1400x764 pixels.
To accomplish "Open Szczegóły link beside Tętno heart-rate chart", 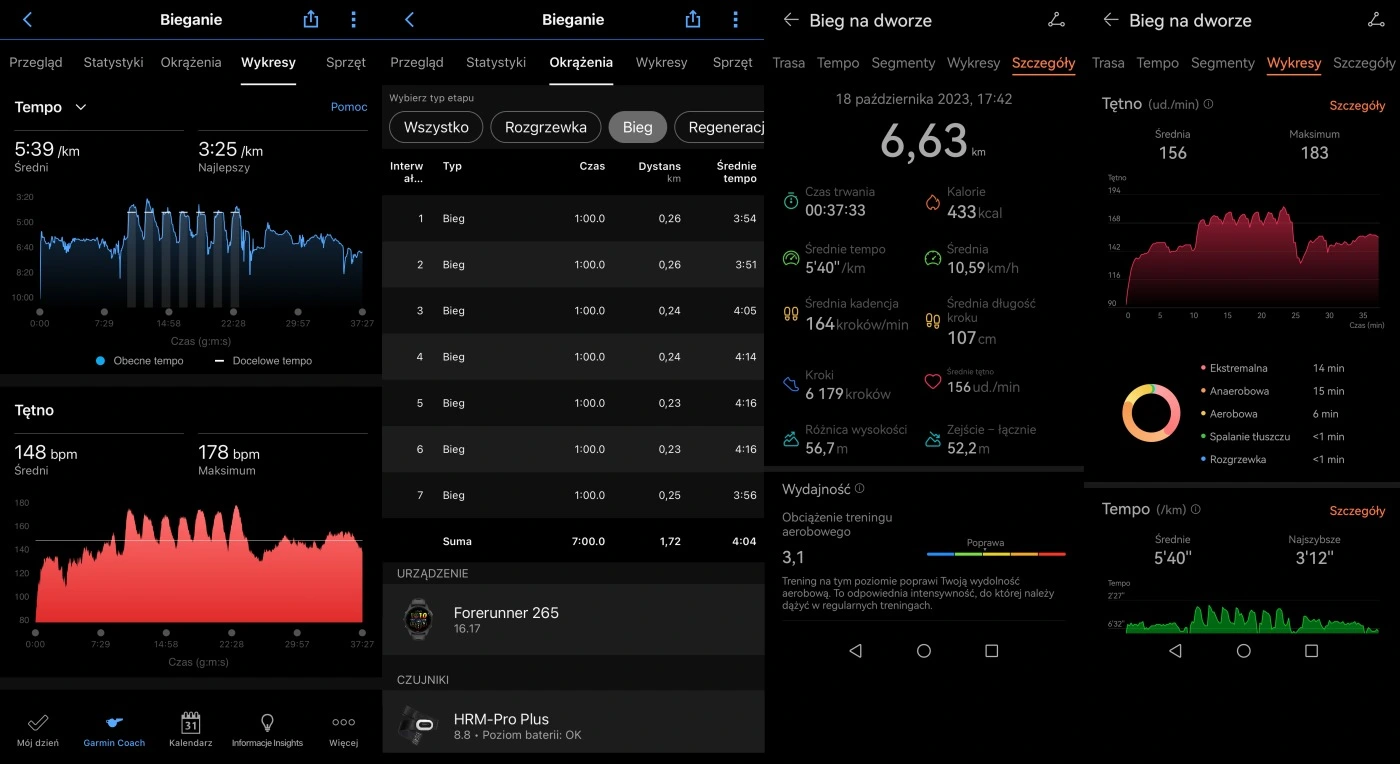I will click(1357, 105).
